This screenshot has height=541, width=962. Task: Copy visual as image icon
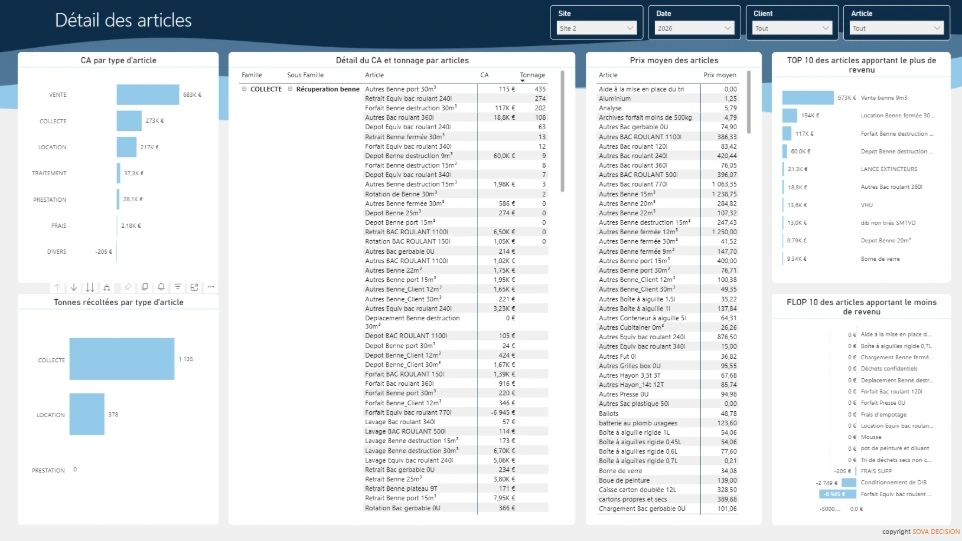[145, 287]
